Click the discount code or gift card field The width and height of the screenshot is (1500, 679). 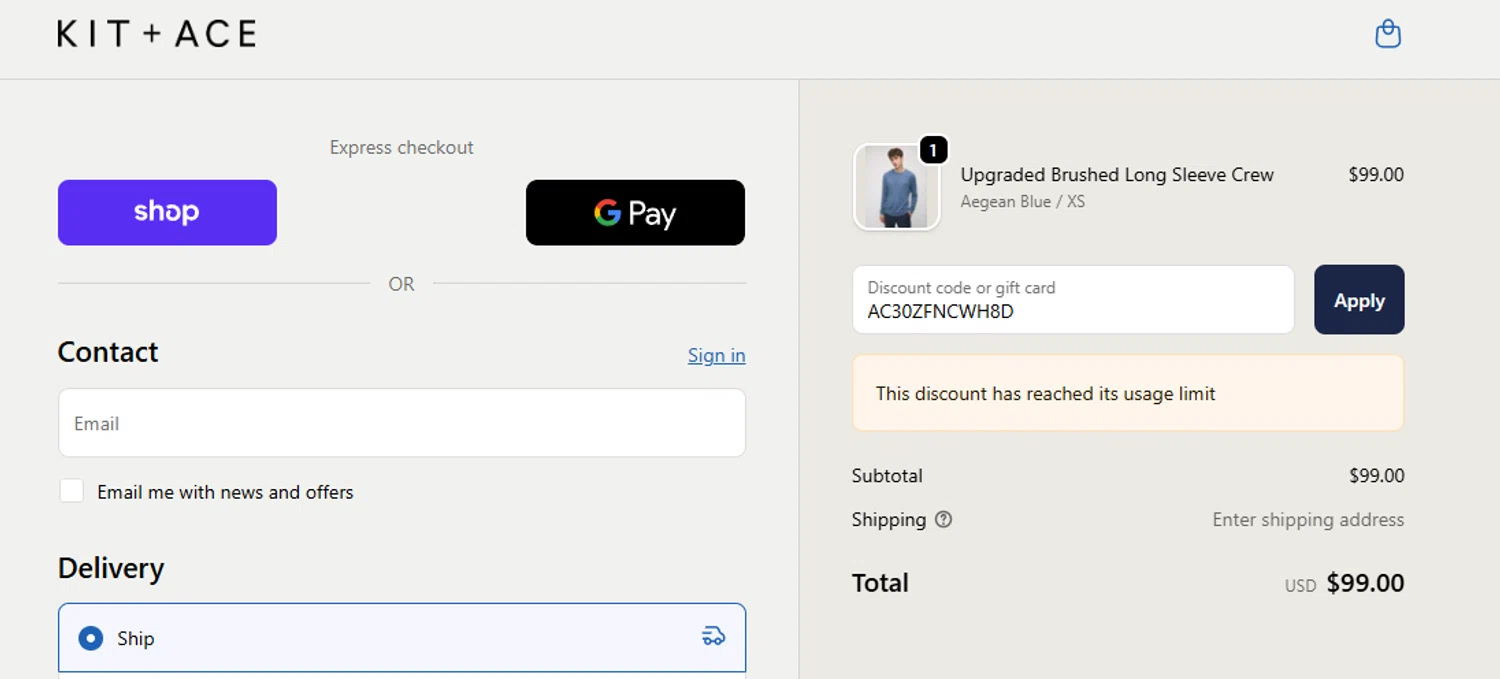[x=1073, y=300]
